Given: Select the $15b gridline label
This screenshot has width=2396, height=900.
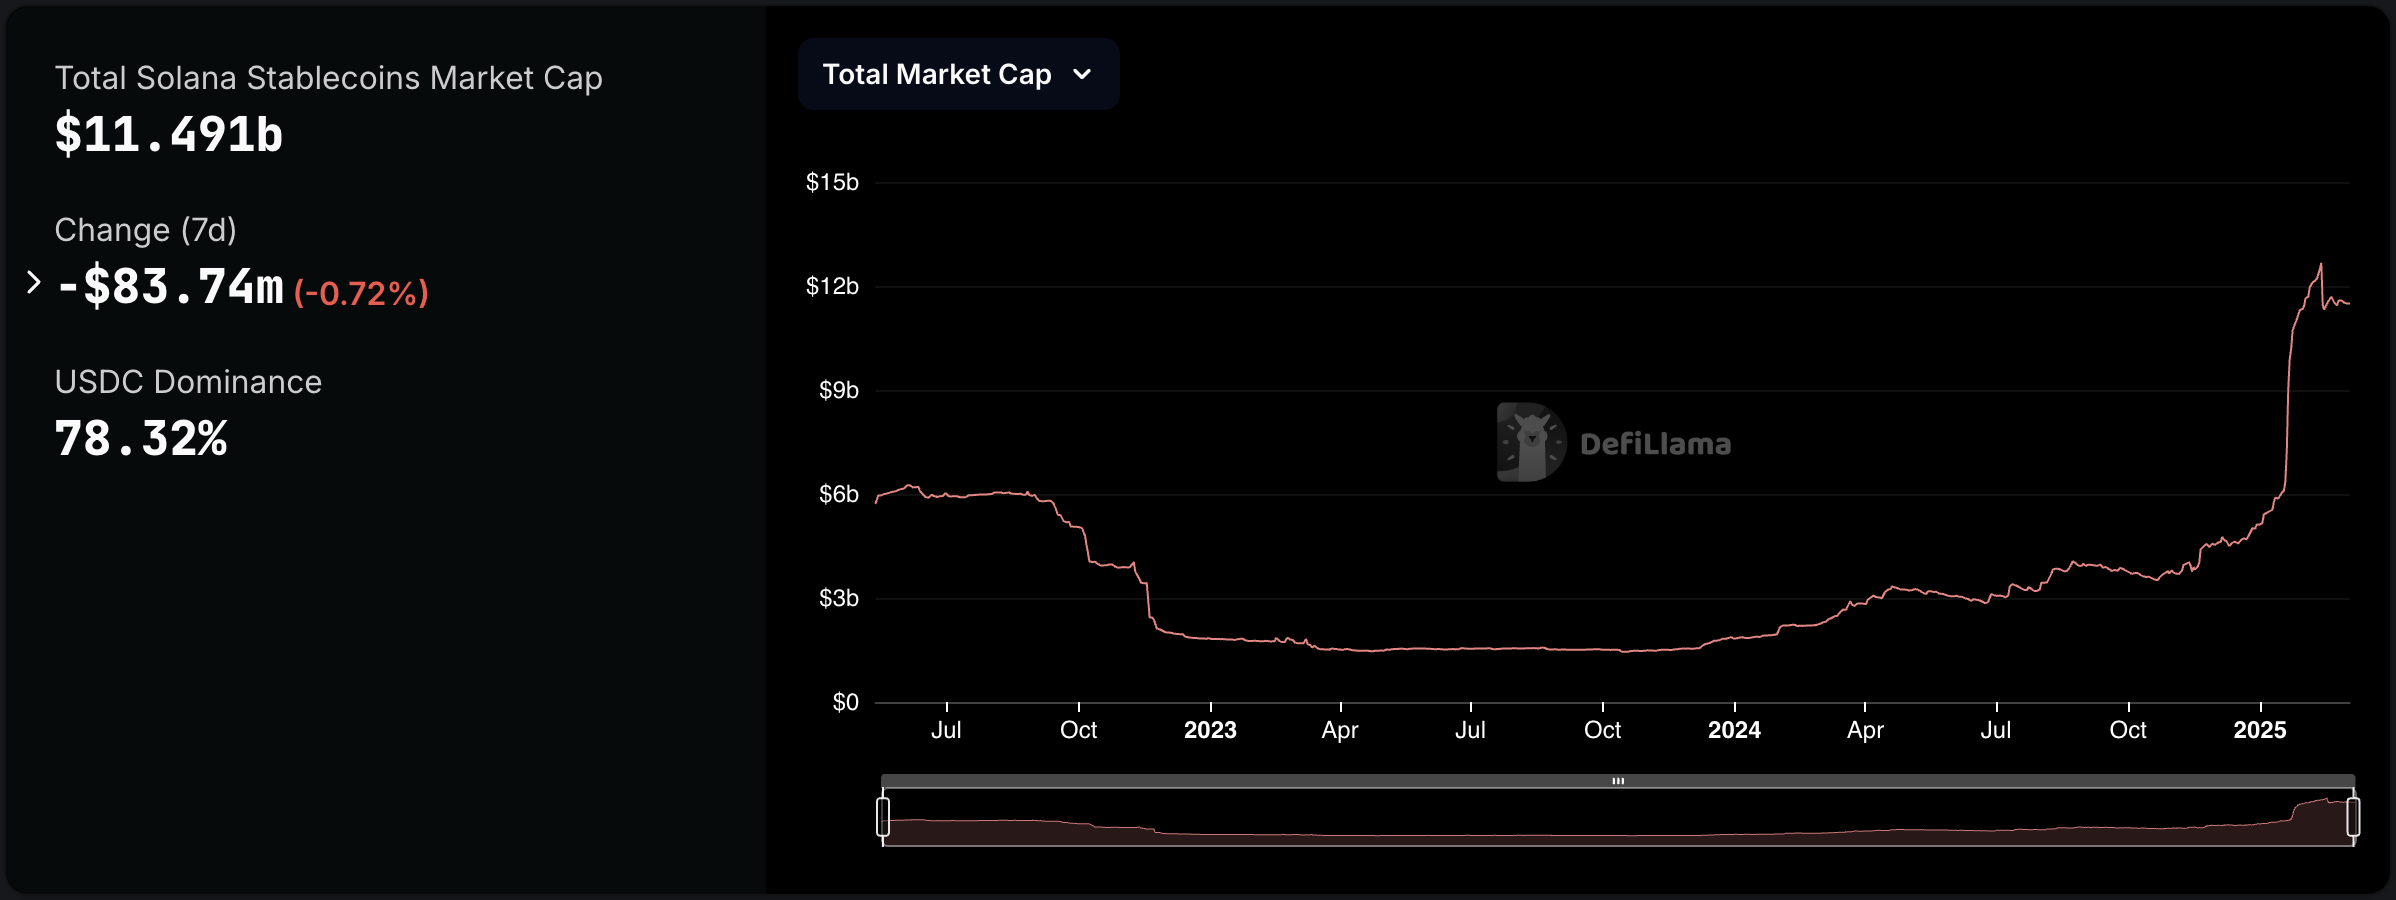Looking at the screenshot, I should coord(833,182).
